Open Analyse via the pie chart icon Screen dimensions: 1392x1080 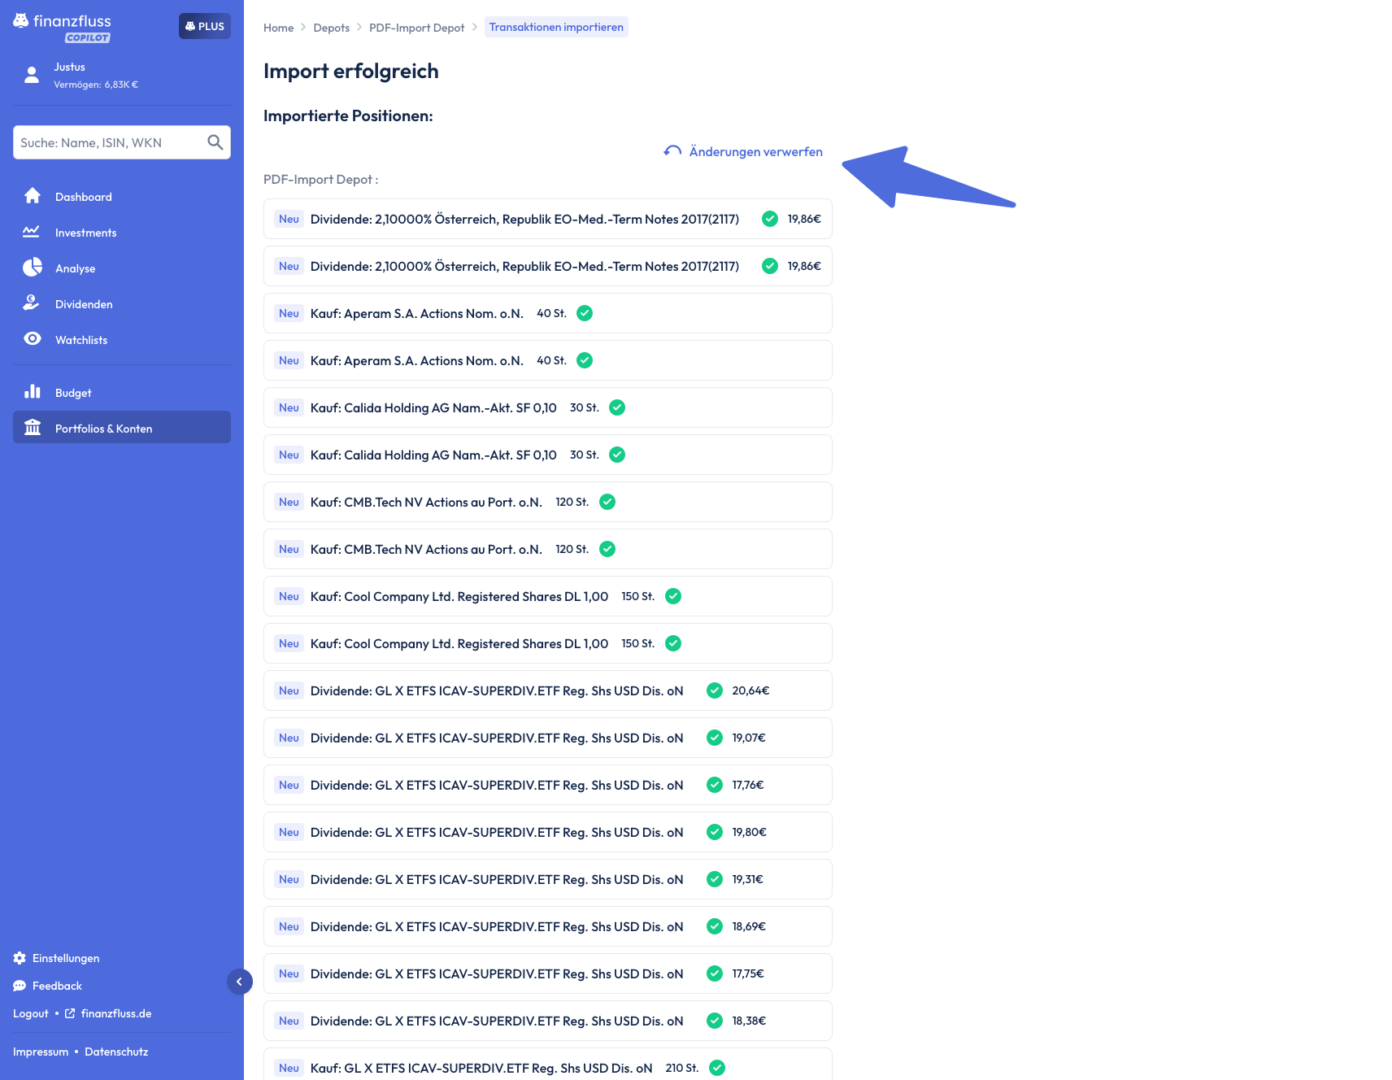(x=32, y=267)
